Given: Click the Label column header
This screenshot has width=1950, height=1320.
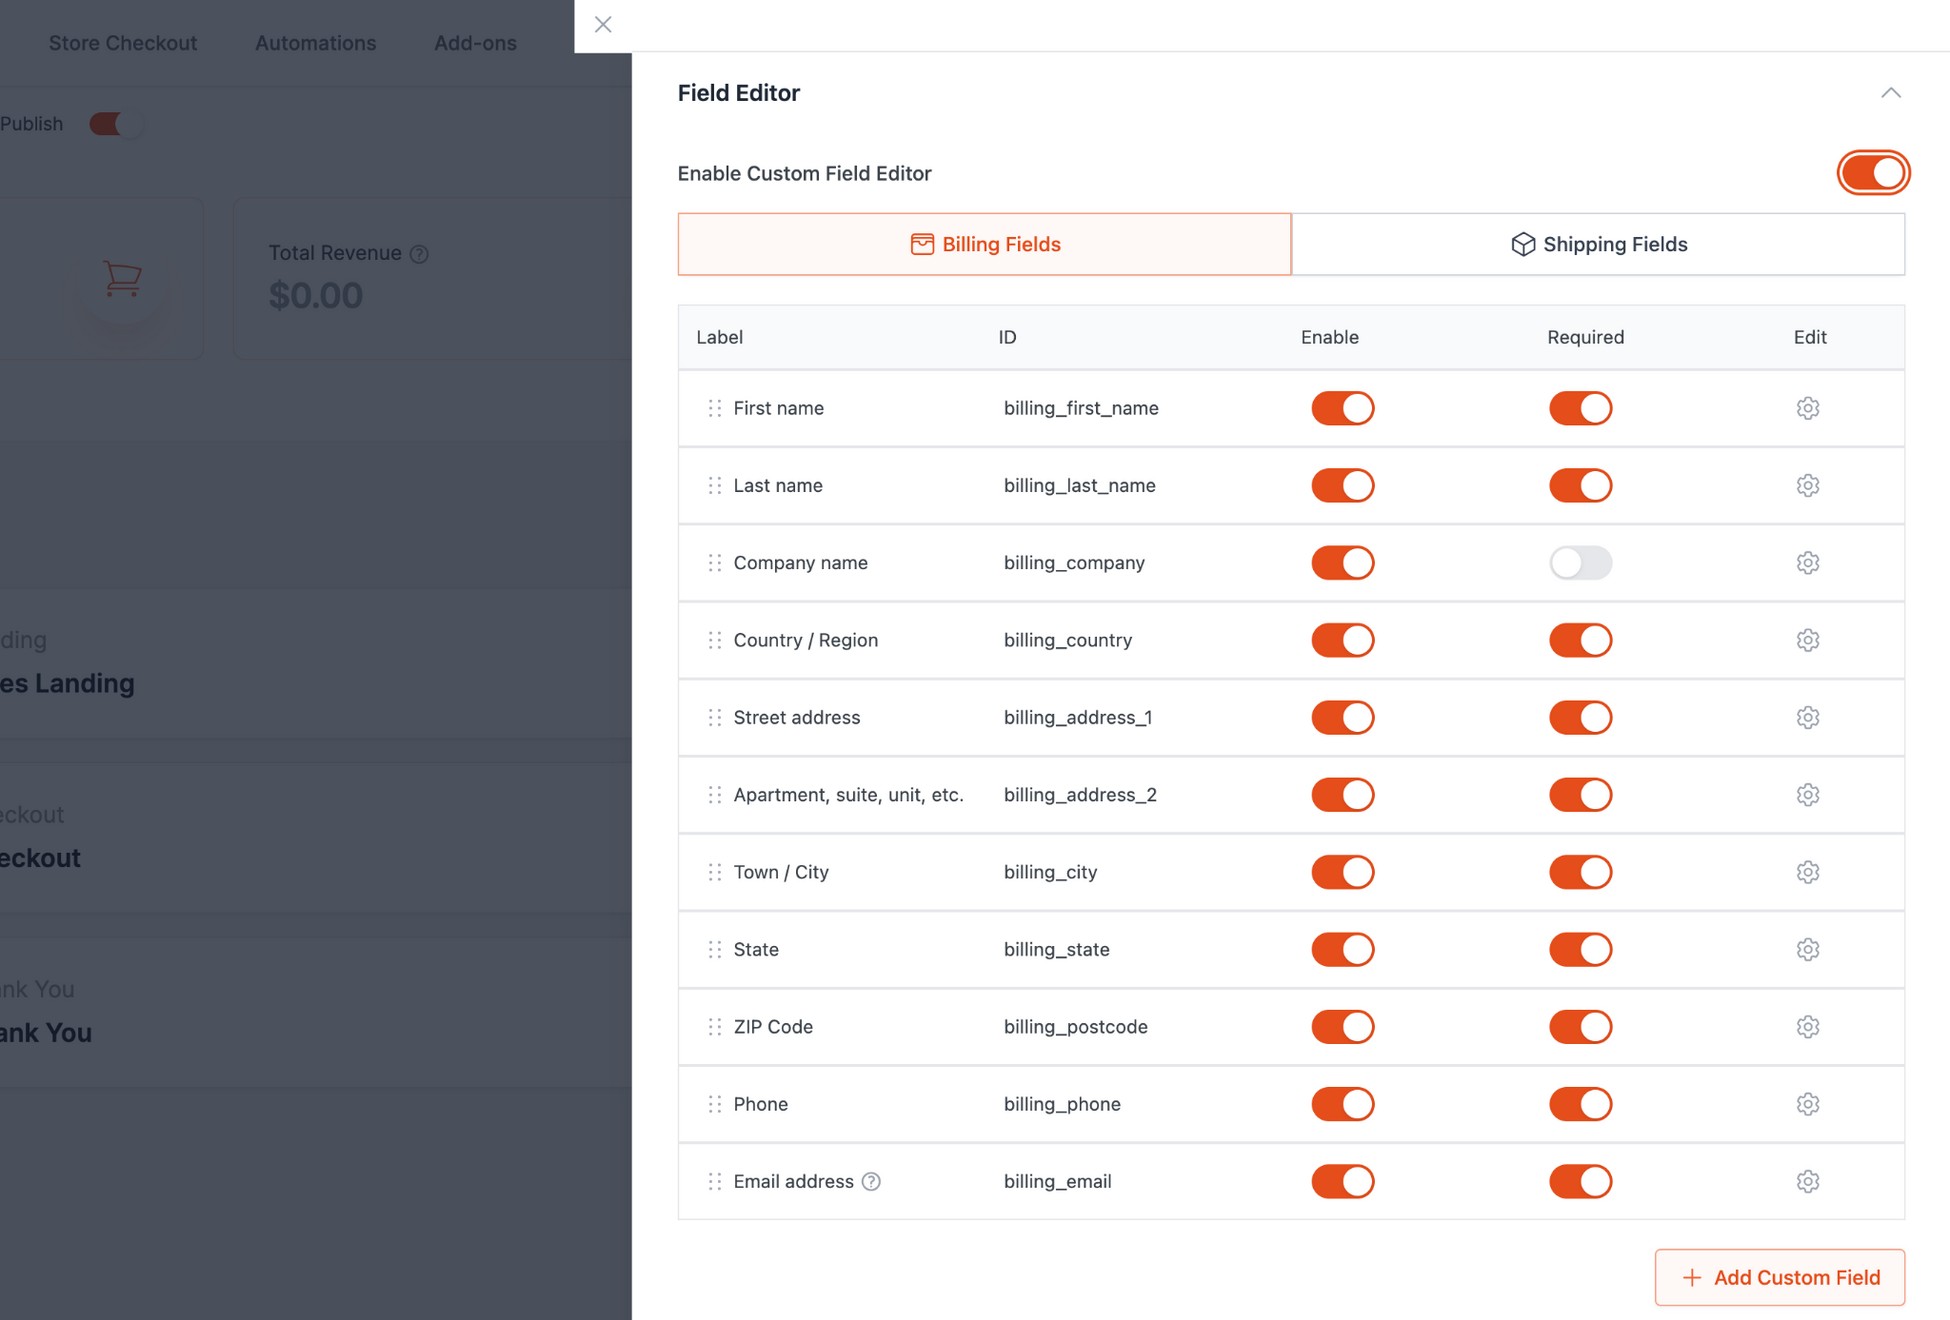Looking at the screenshot, I should 719,337.
